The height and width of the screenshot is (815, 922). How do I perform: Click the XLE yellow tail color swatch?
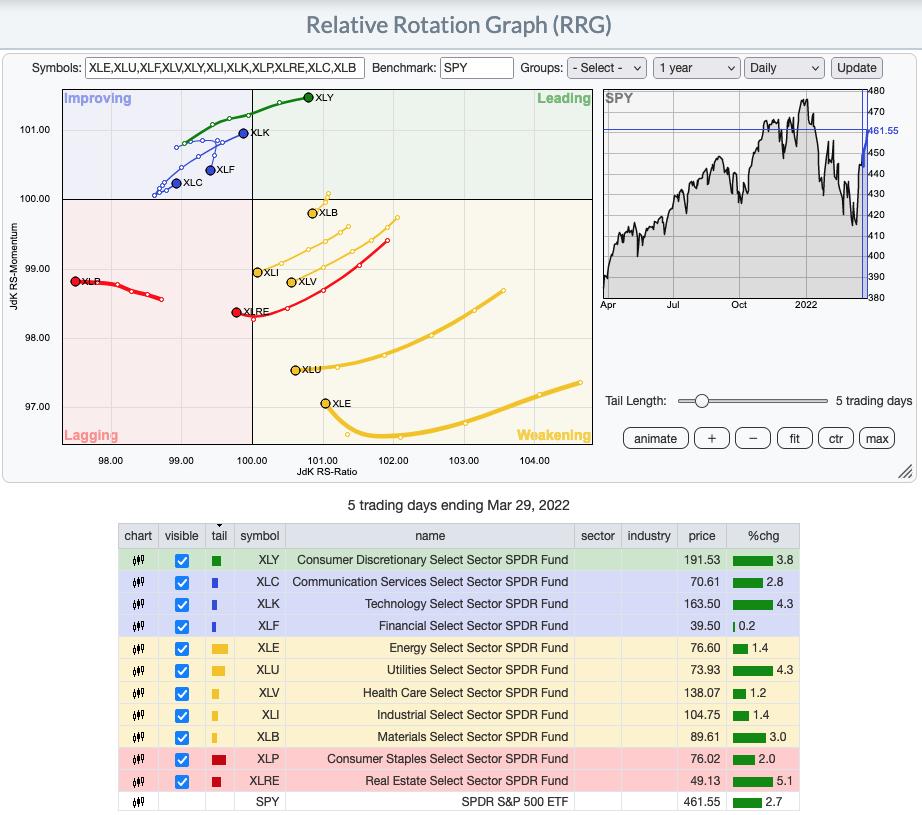220,649
